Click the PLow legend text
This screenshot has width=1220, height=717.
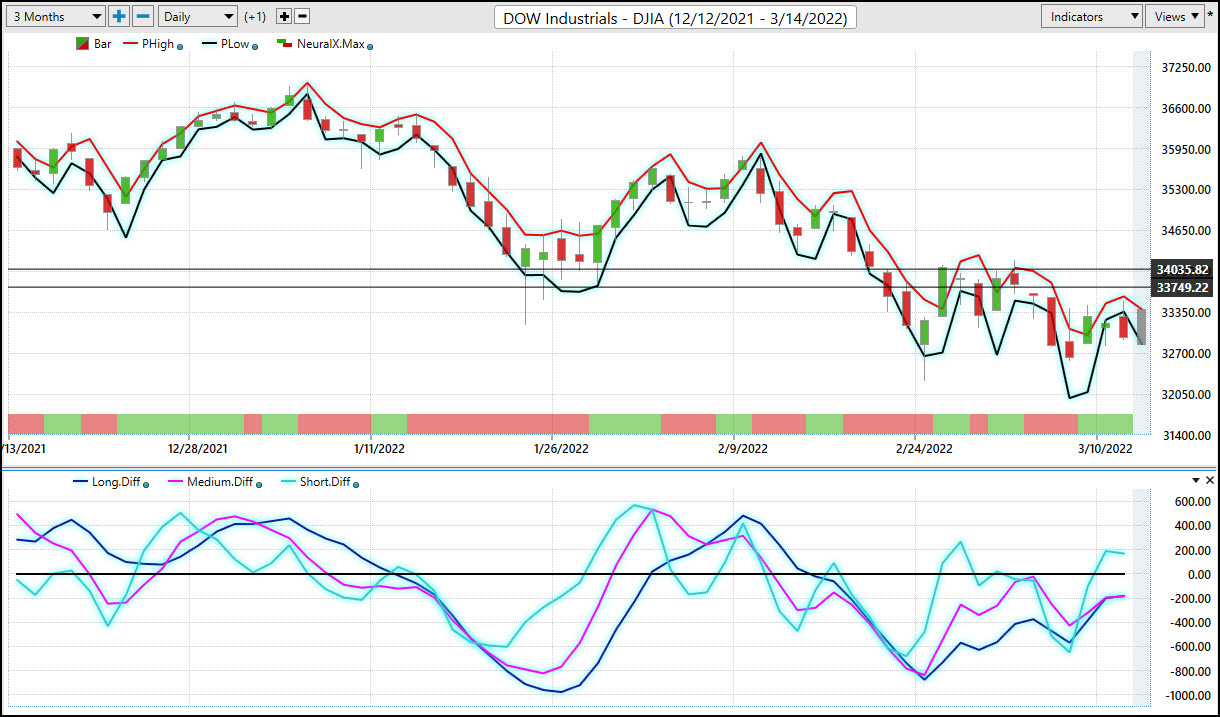click(x=233, y=44)
